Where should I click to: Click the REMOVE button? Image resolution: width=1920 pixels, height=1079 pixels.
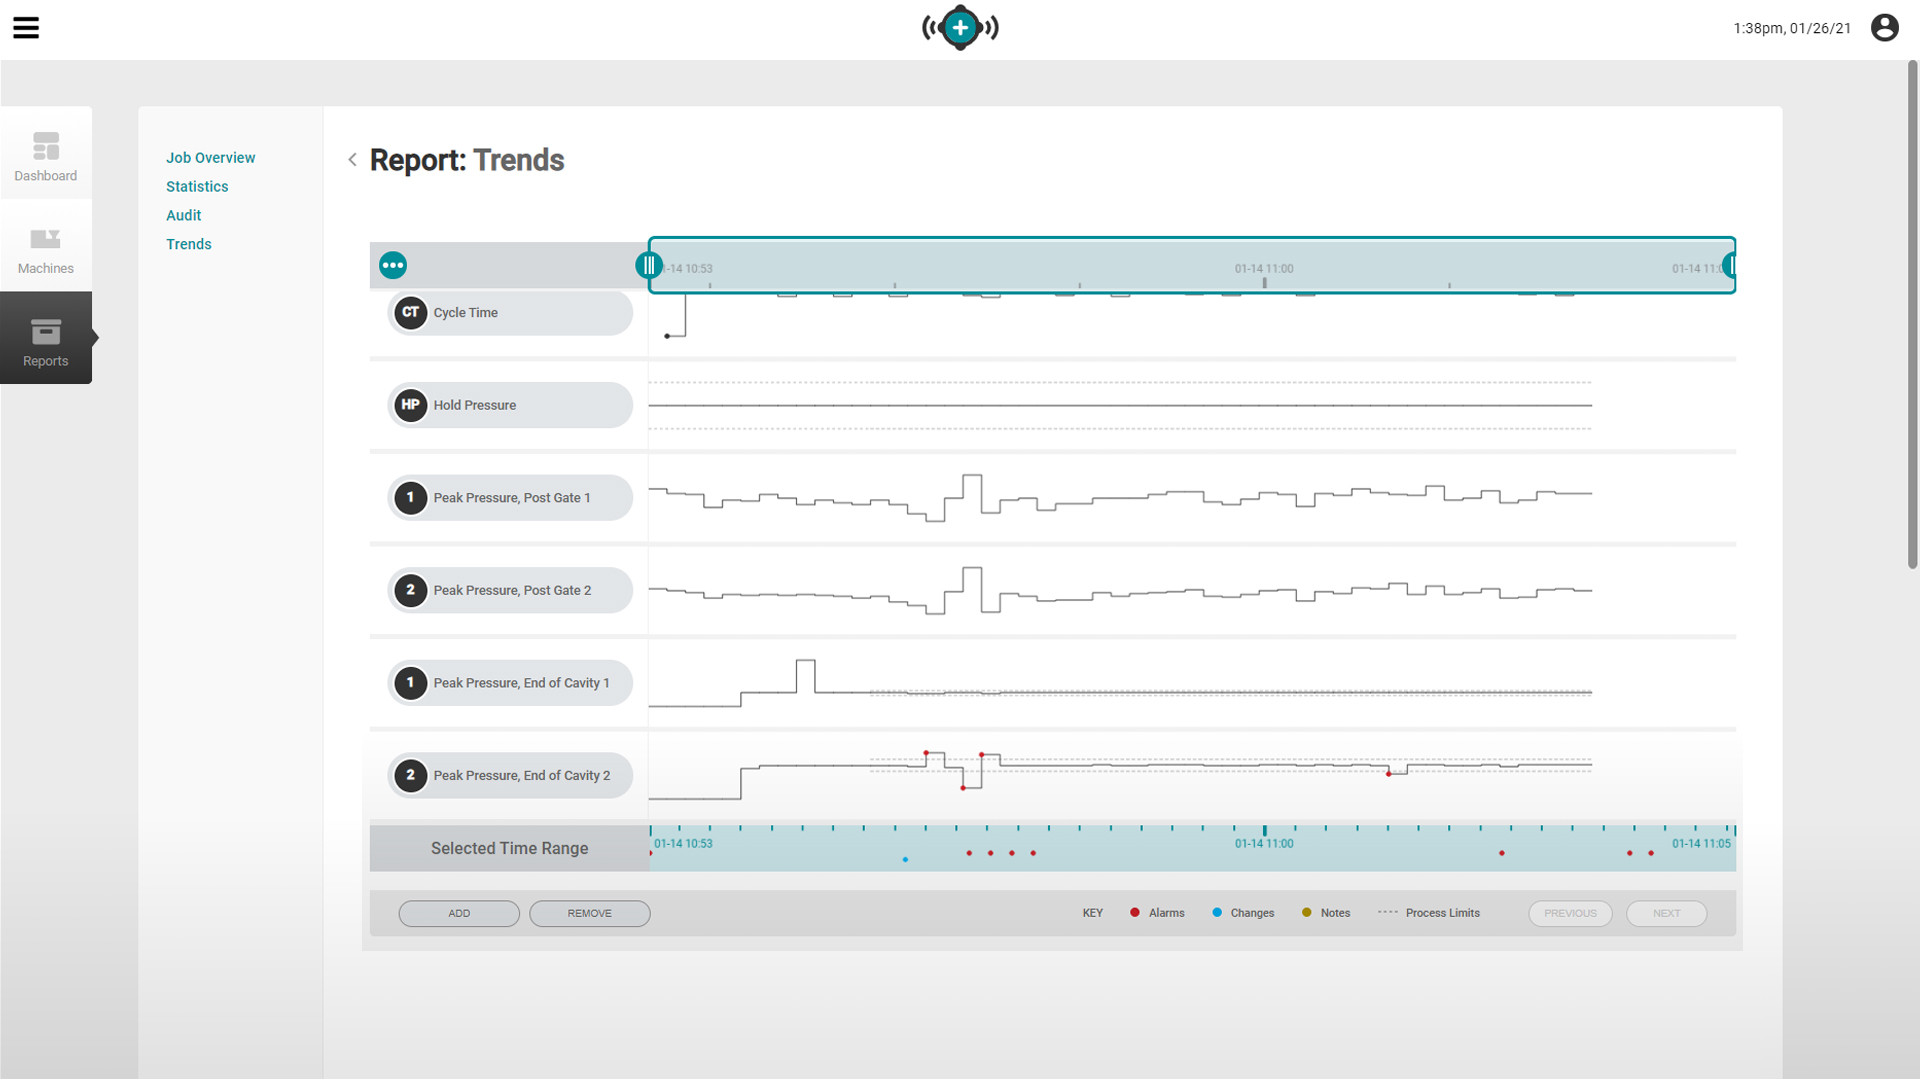[x=590, y=913]
